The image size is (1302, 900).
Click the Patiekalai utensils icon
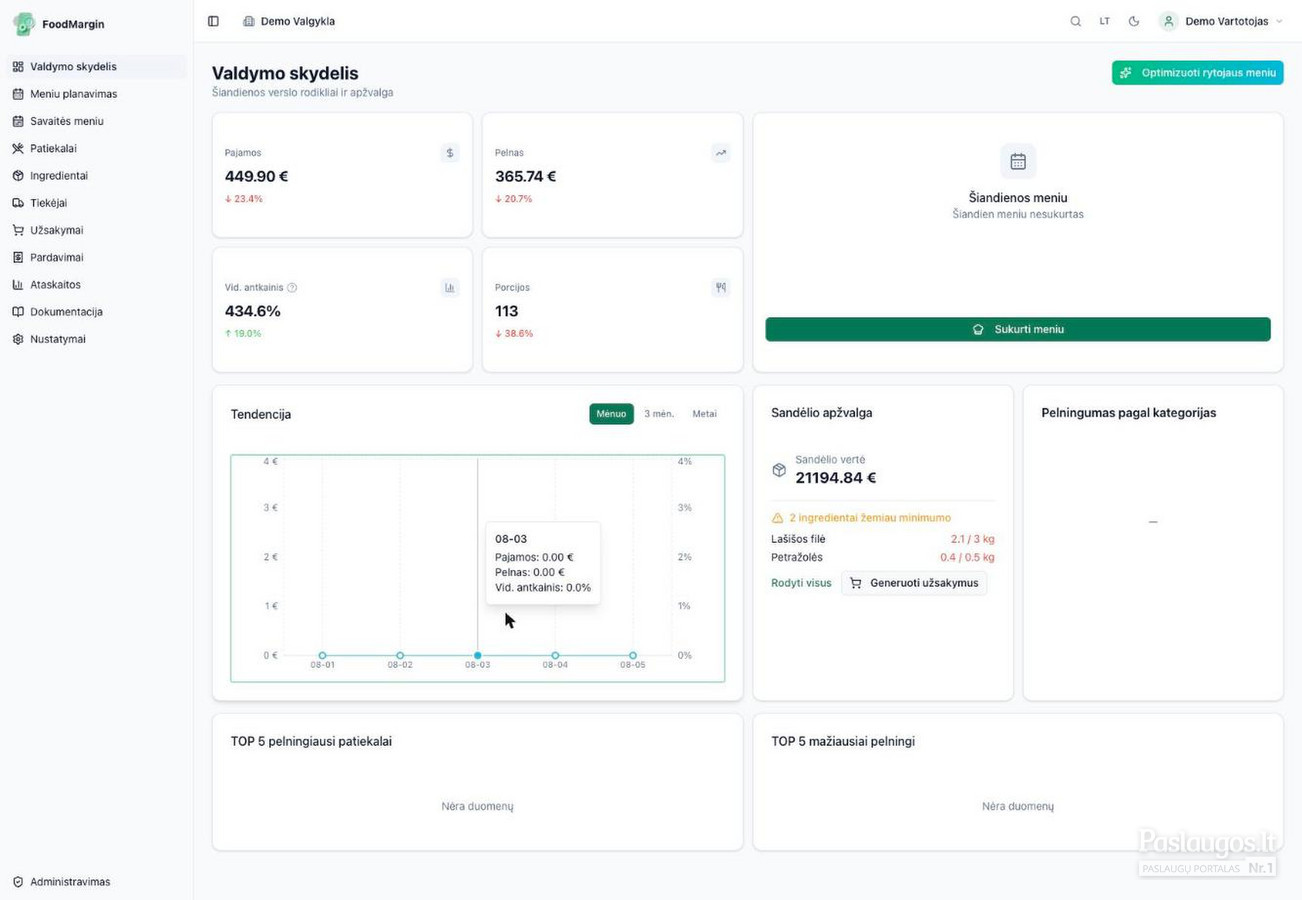pyautogui.click(x=18, y=148)
